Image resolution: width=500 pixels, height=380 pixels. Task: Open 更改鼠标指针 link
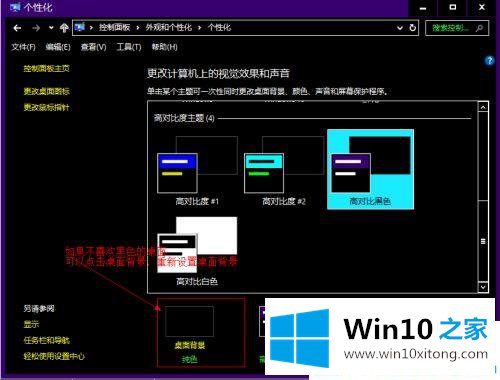(x=46, y=107)
